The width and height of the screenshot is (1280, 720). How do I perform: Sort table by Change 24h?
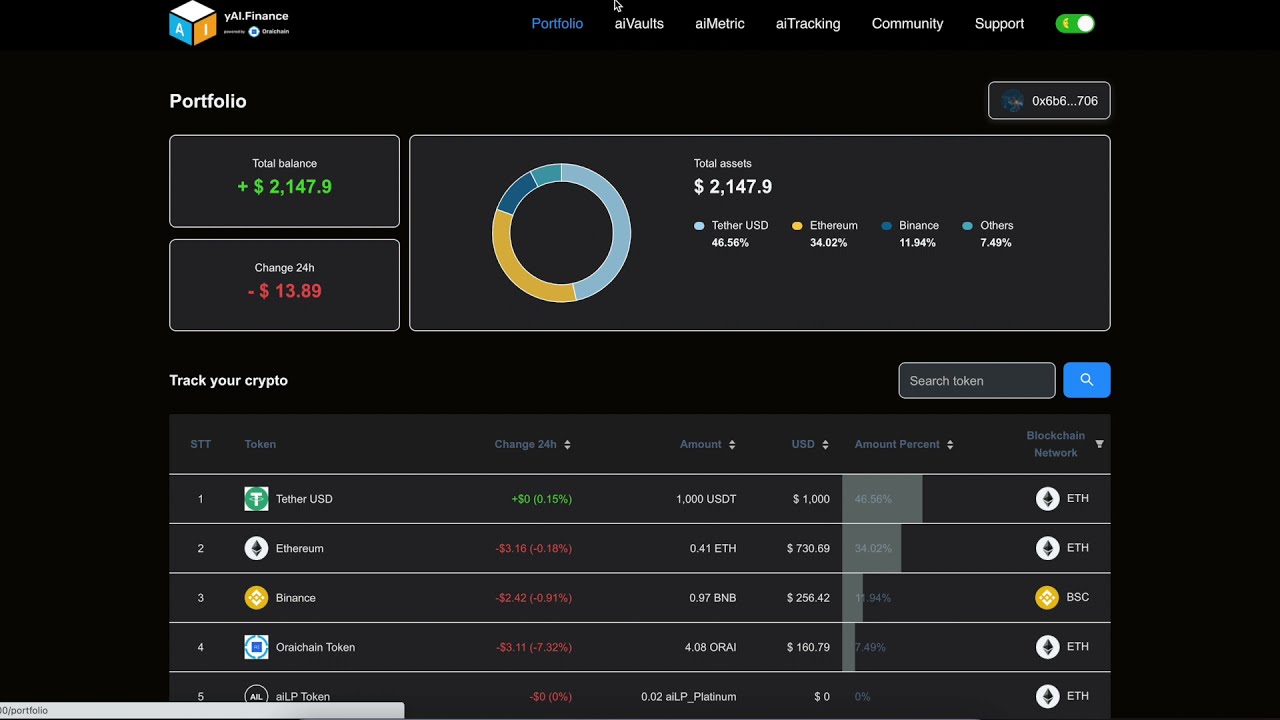[x=567, y=445]
